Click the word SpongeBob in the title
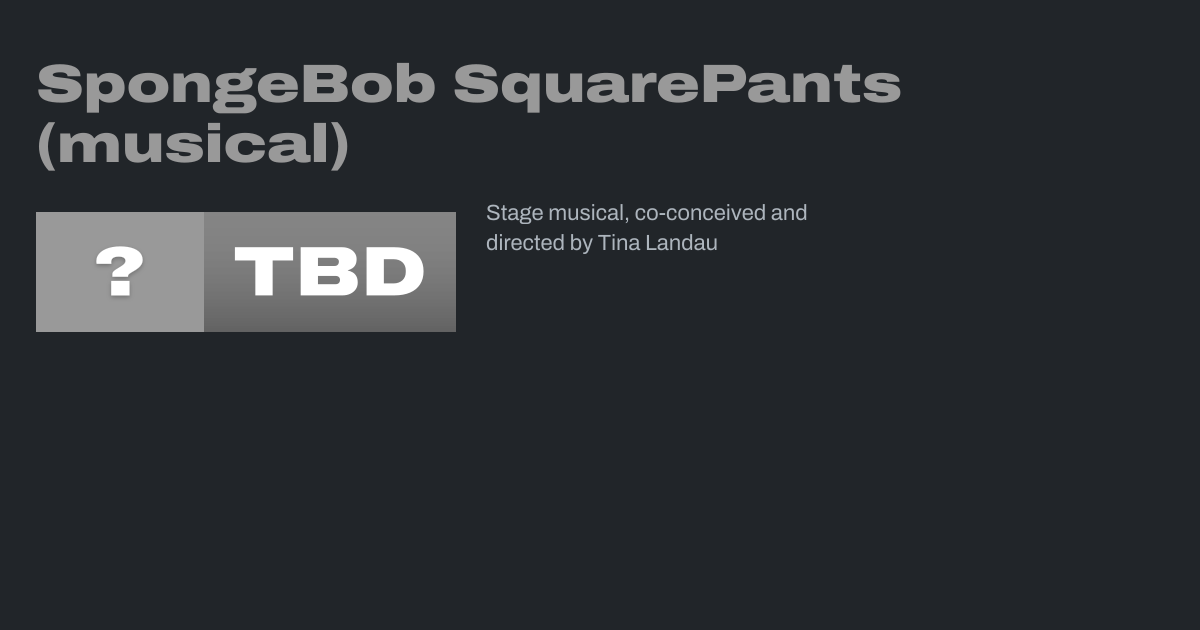 pos(236,85)
